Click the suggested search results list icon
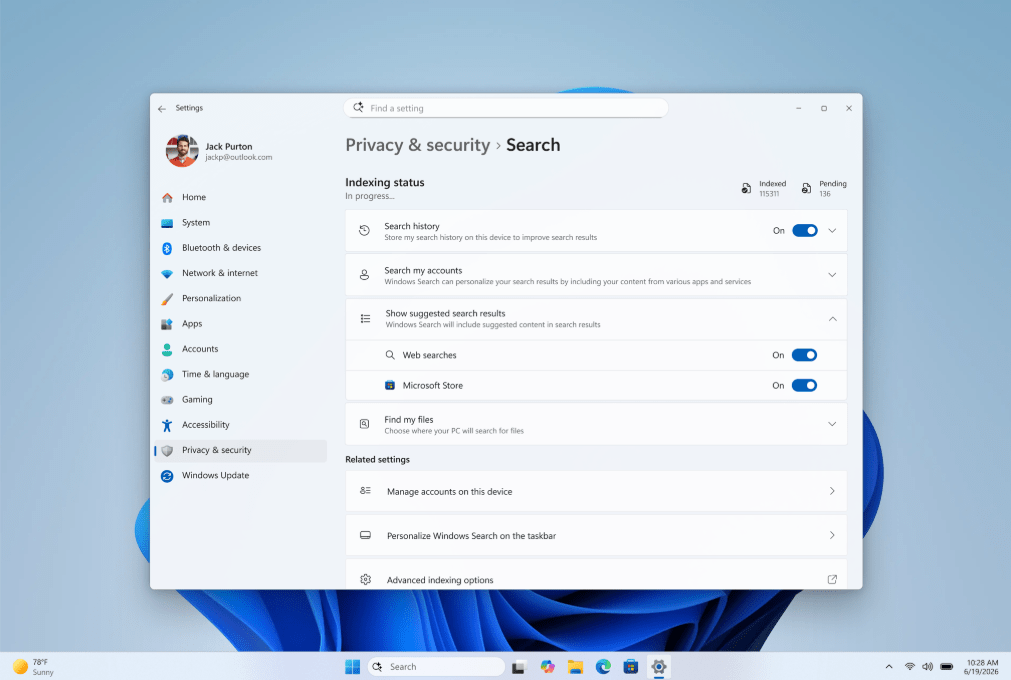 (x=365, y=319)
